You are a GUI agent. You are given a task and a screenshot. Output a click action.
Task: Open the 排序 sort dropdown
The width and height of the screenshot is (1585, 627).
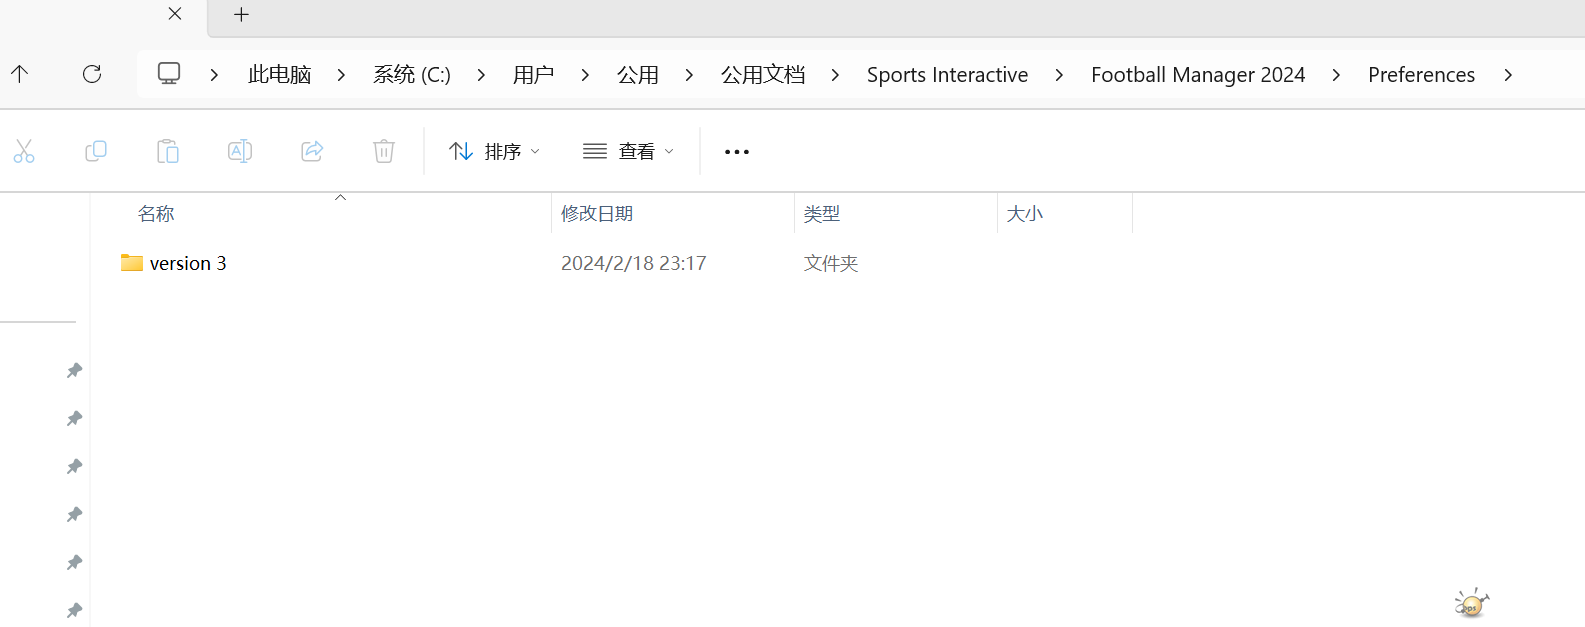pos(495,151)
